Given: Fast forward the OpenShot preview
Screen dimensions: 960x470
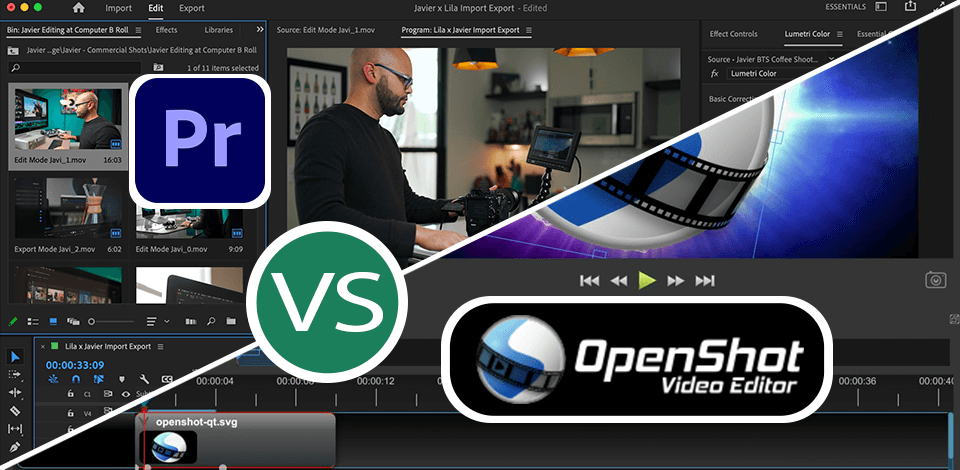Looking at the screenshot, I should [x=675, y=281].
